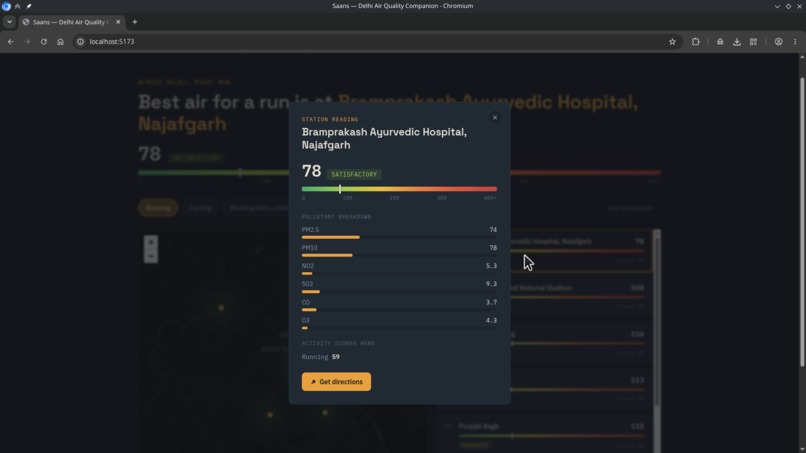The image size is (806, 453).
Task: Open the extensions puzzle icon
Action: pos(695,42)
